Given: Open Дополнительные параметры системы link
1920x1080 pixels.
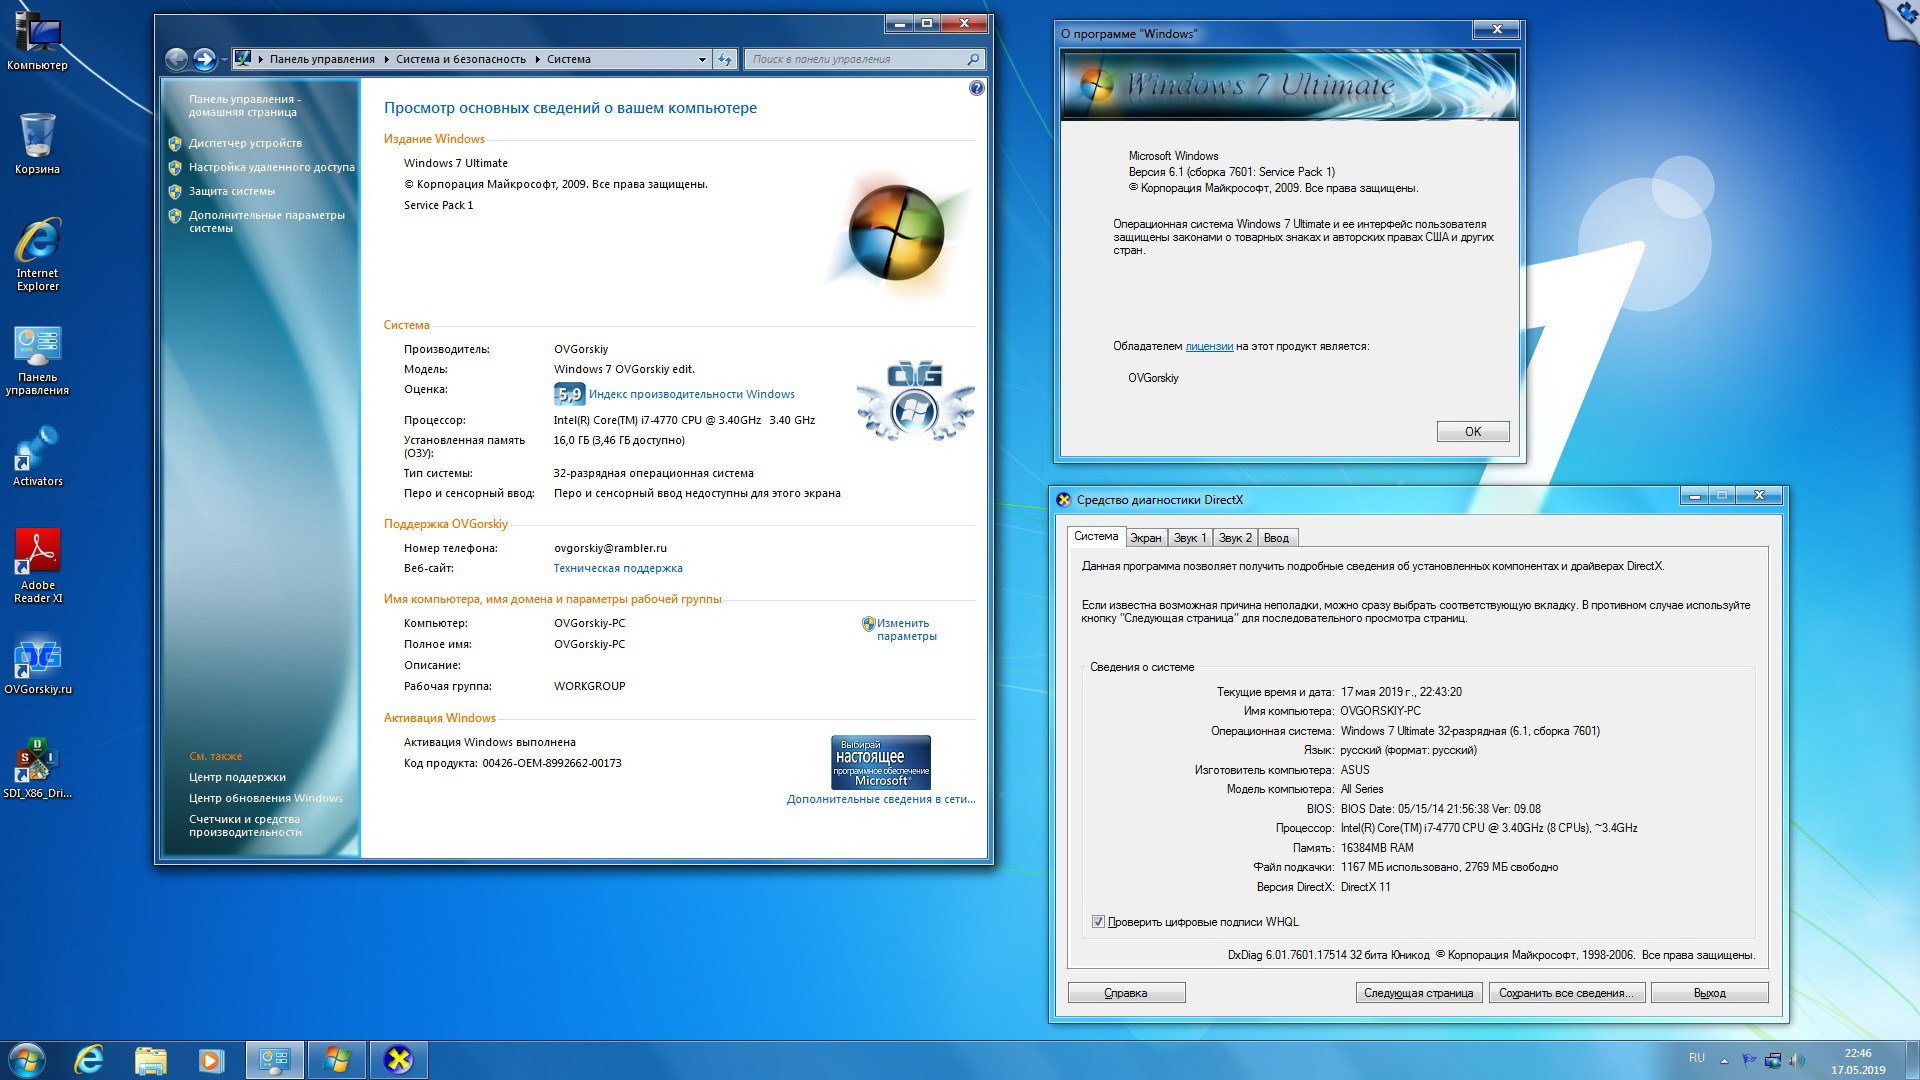Looking at the screenshot, I should (266, 221).
